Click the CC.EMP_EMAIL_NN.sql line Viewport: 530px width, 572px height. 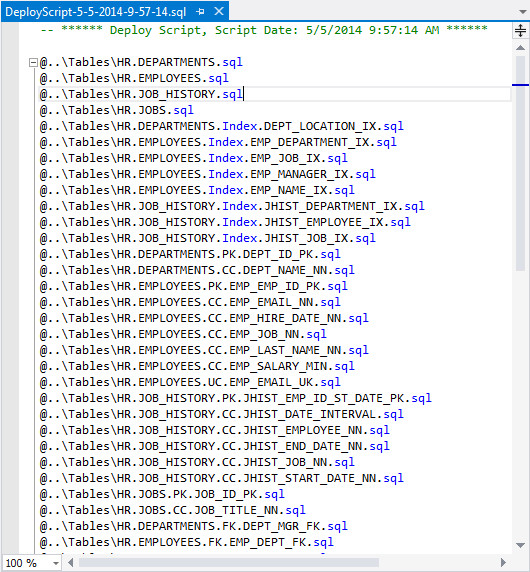pyautogui.click(x=190, y=303)
